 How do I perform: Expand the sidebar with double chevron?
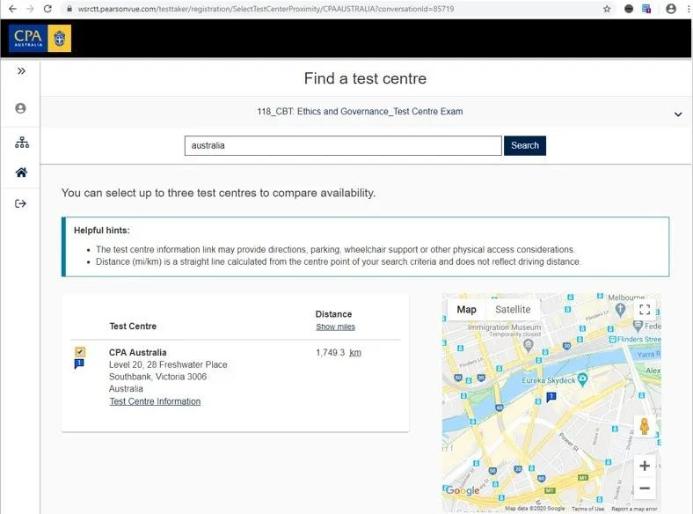(x=21, y=71)
